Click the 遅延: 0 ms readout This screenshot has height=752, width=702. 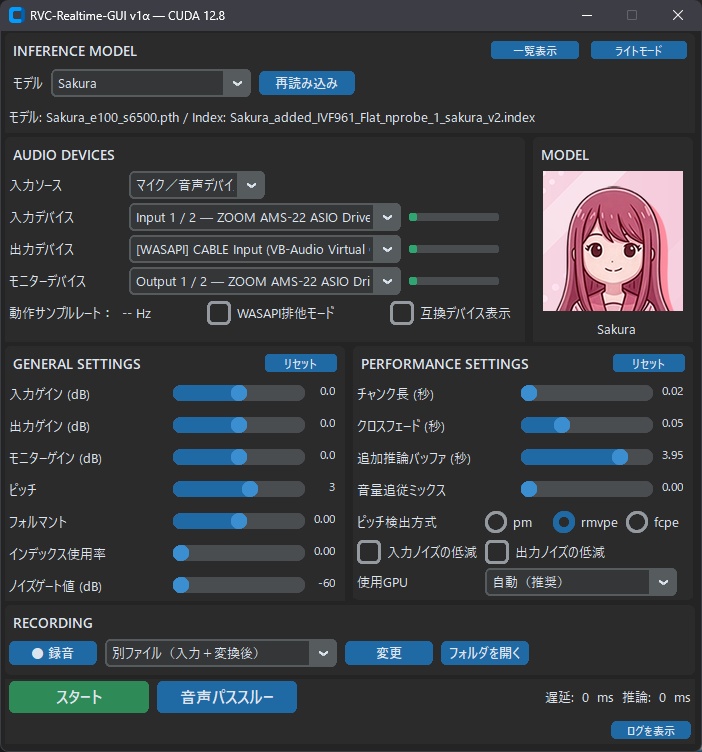click(579, 697)
